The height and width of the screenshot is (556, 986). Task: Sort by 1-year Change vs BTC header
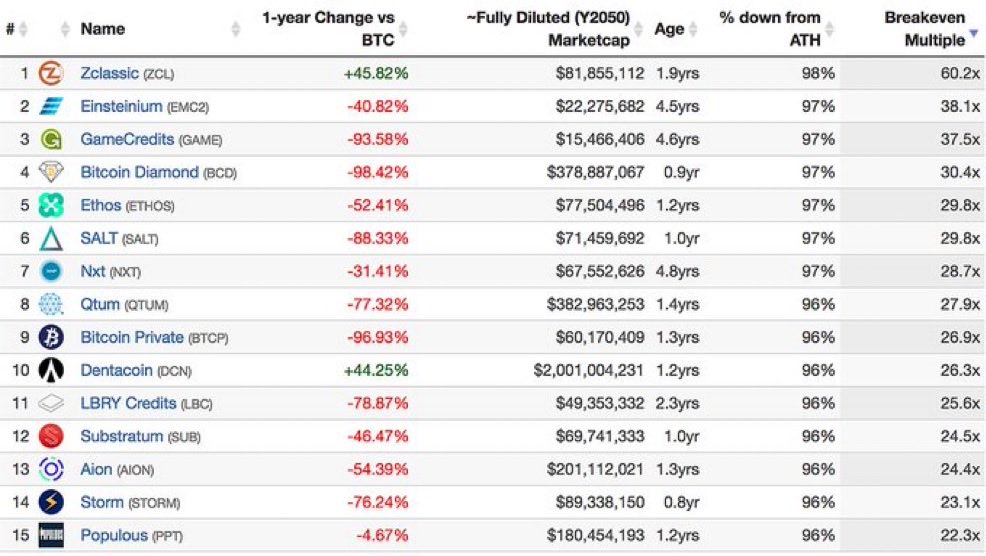click(328, 29)
